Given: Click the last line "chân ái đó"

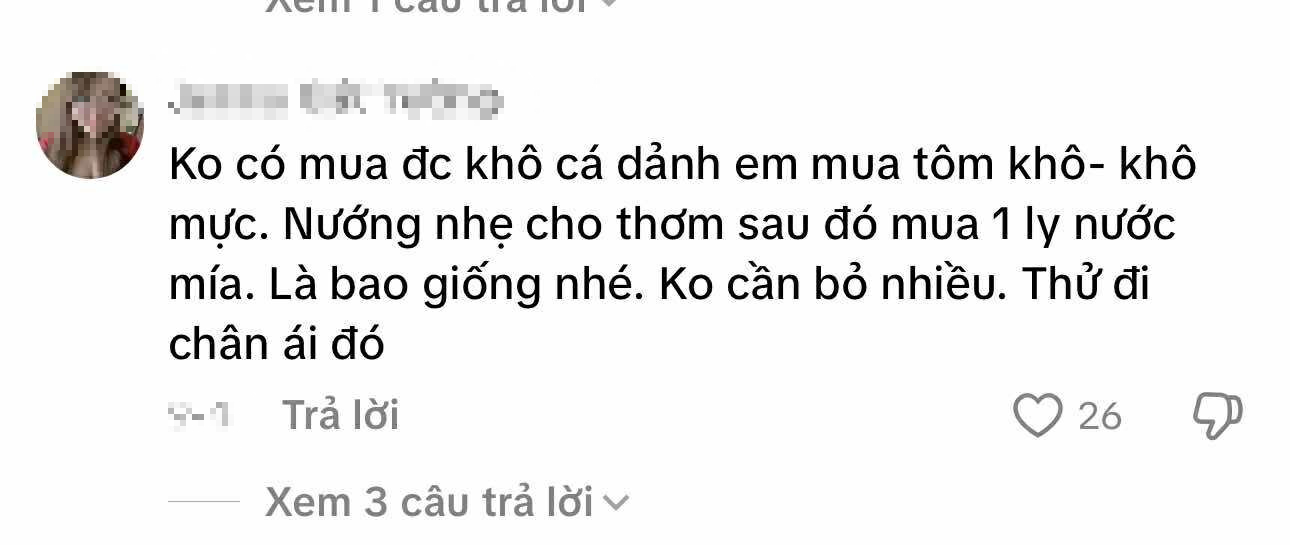Looking at the screenshot, I should [277, 346].
